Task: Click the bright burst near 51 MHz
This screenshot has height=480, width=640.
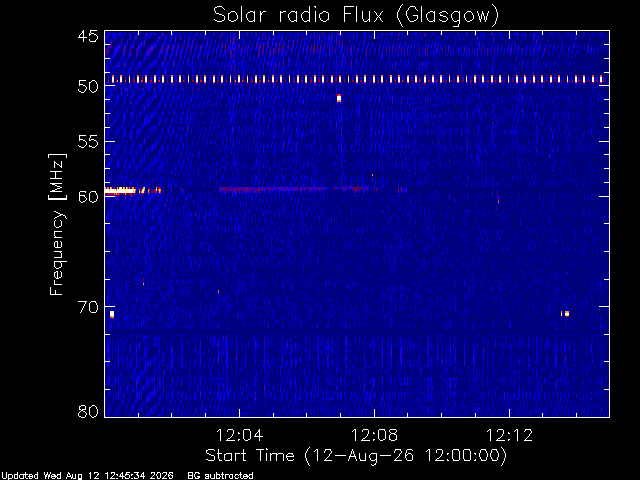Action: point(339,98)
